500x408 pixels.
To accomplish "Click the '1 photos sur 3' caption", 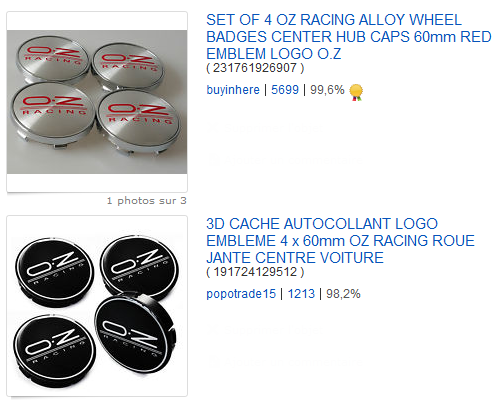I will point(147,201).
